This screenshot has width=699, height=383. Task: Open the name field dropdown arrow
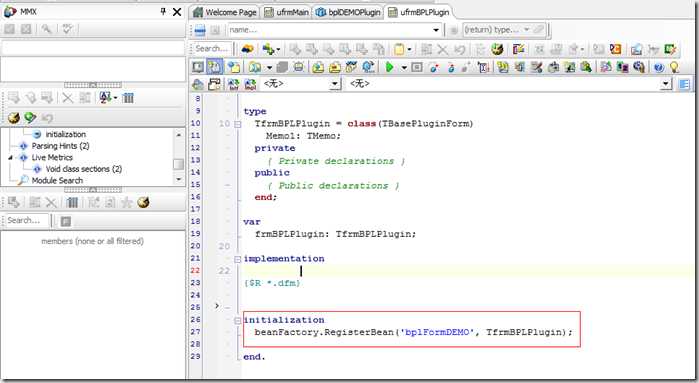(436, 30)
